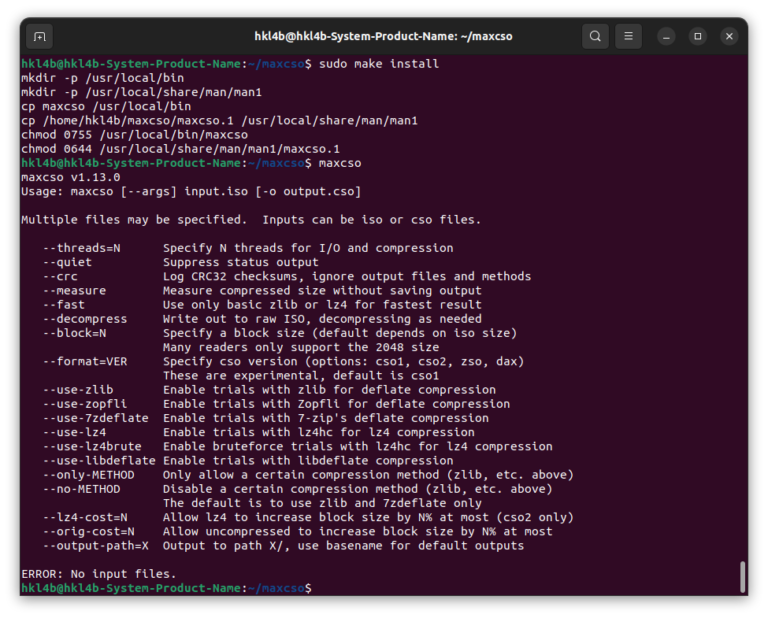Click the "chmod 0755" command line

tap(134, 135)
